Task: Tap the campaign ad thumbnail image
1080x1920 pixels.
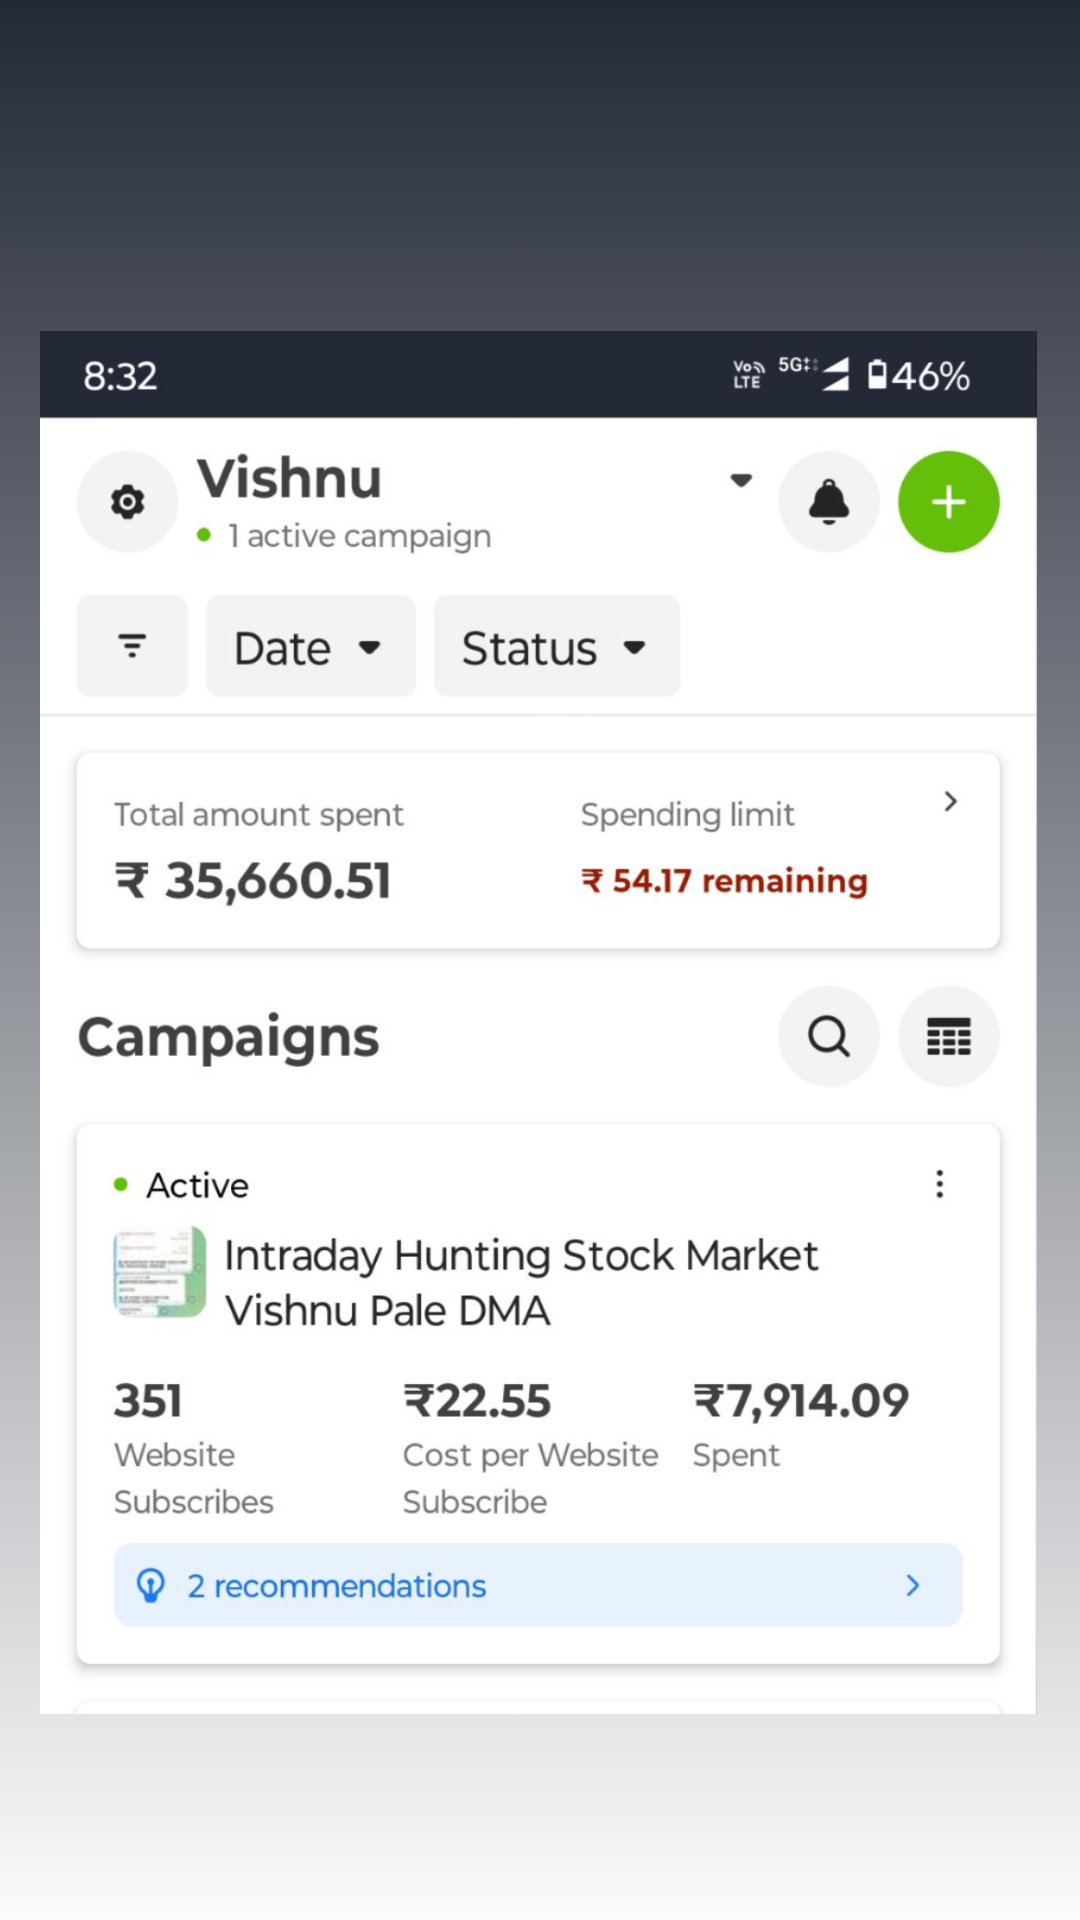Action: pyautogui.click(x=160, y=1272)
